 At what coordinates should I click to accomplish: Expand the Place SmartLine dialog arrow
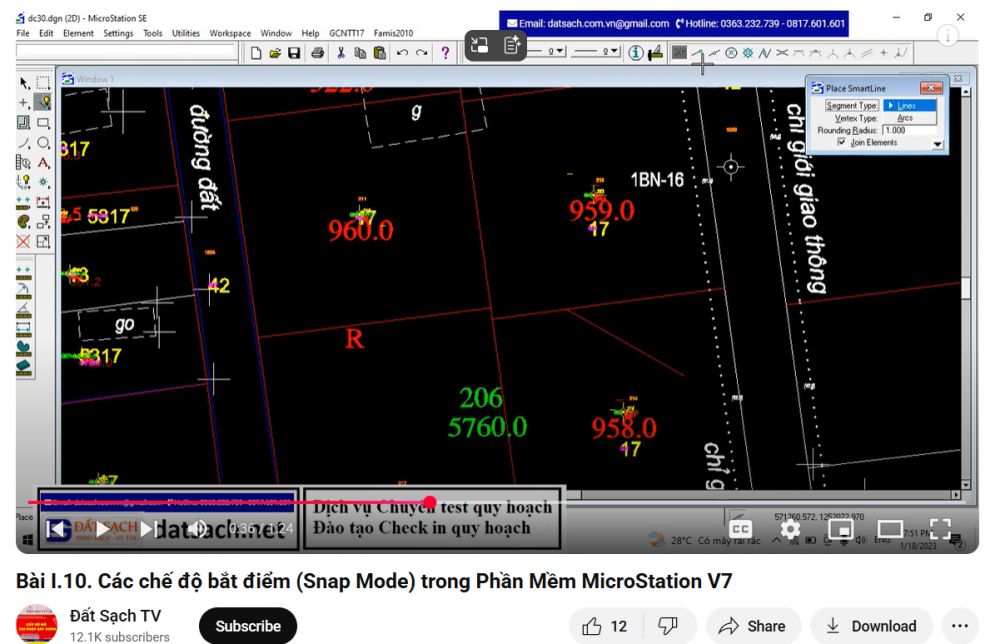pos(937,144)
